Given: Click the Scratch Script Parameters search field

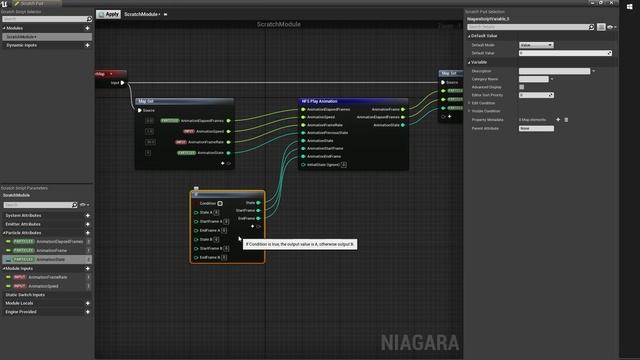Looking at the screenshot, I should (x=38, y=205).
